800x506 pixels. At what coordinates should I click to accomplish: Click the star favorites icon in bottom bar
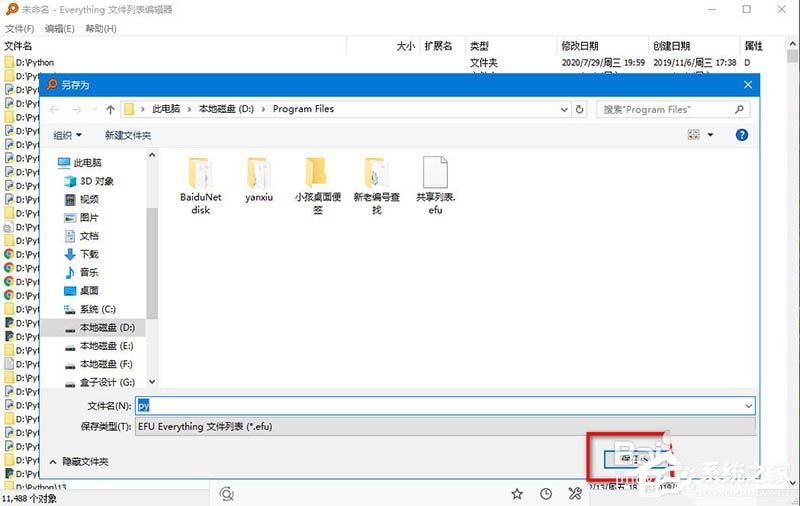(x=517, y=494)
